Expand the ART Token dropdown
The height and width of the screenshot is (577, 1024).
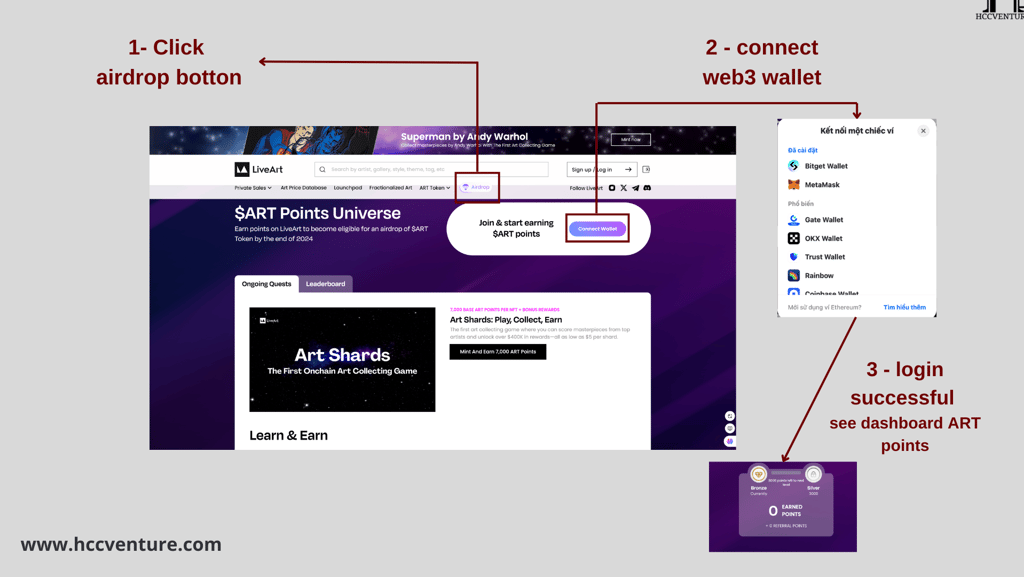tap(434, 188)
